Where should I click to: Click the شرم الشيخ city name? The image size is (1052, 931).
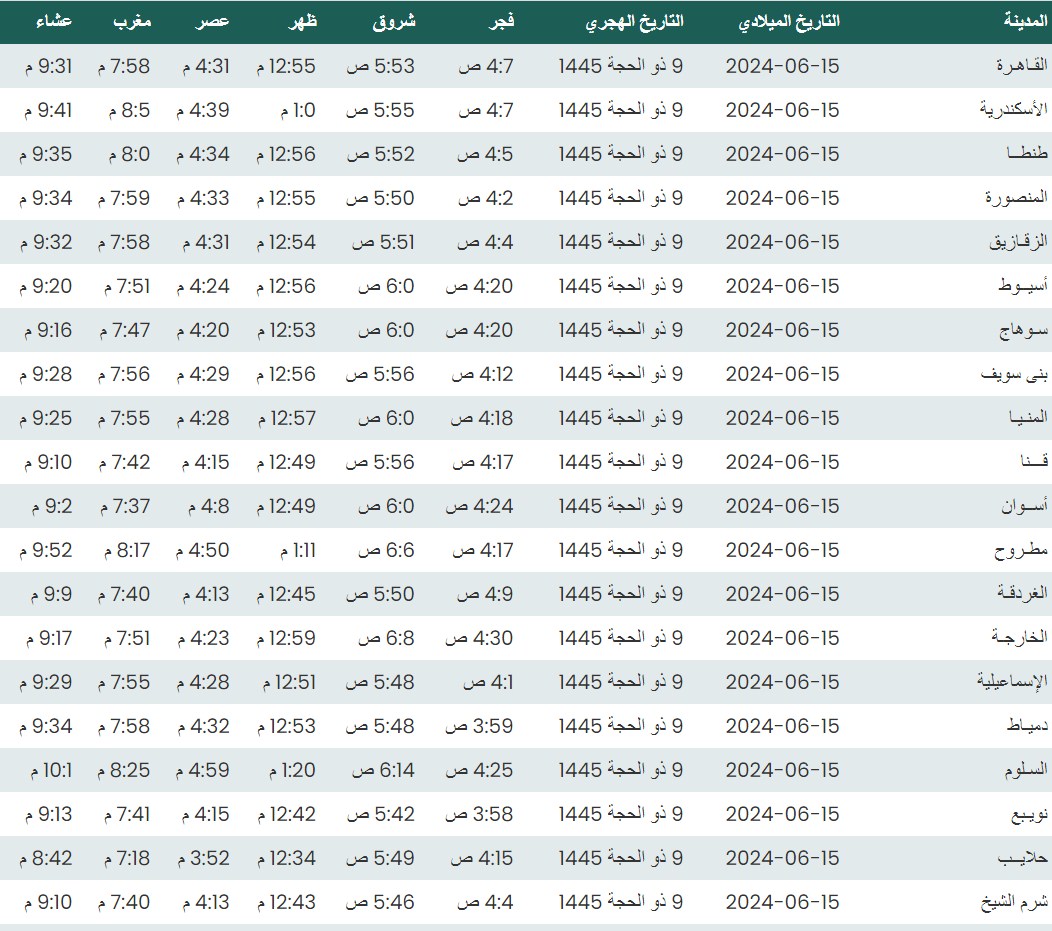[x=1013, y=902]
